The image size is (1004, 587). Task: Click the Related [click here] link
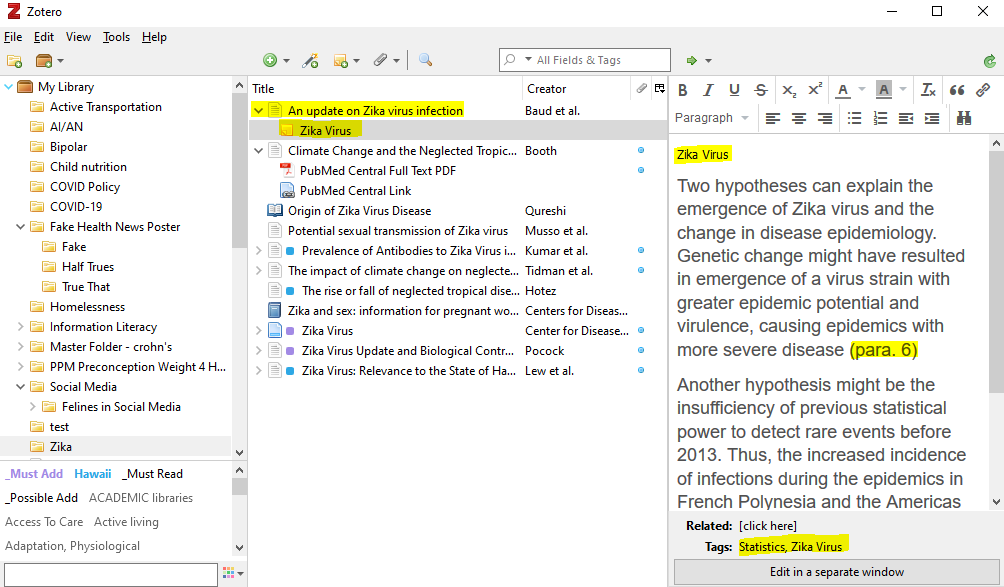pos(768,526)
